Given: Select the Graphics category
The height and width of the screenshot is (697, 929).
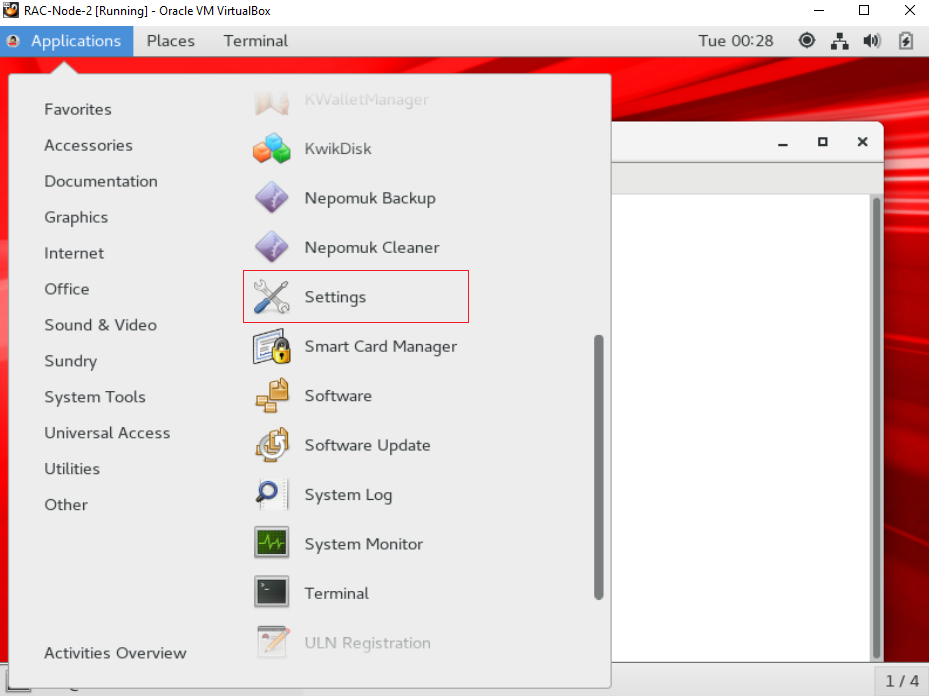Looking at the screenshot, I should [x=76, y=218].
